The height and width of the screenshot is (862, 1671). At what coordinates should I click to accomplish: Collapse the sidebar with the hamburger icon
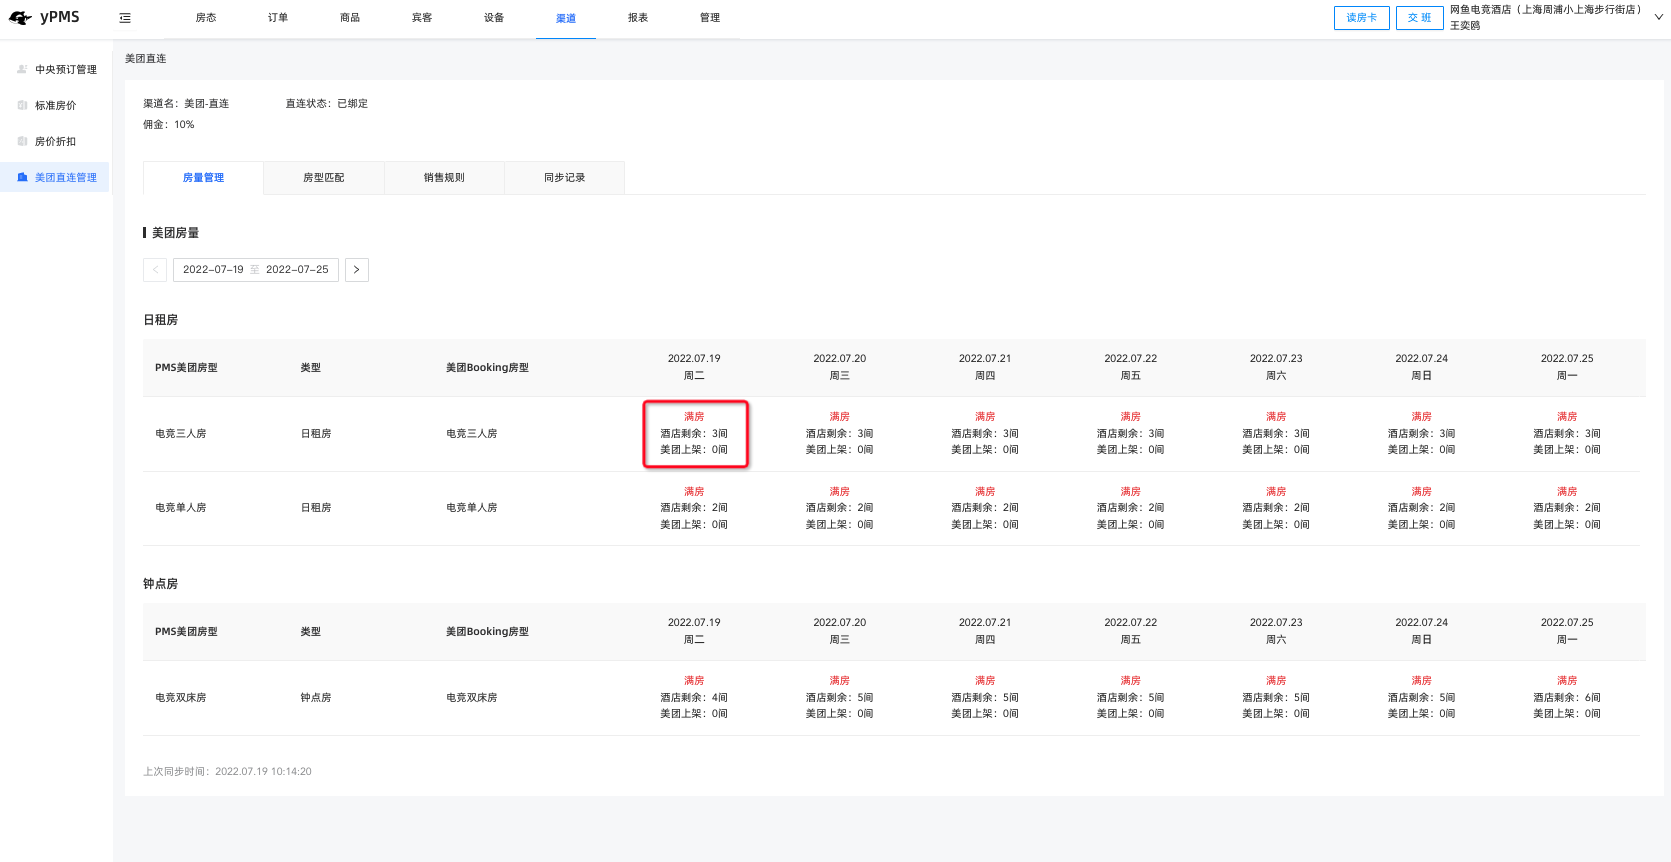[x=125, y=18]
